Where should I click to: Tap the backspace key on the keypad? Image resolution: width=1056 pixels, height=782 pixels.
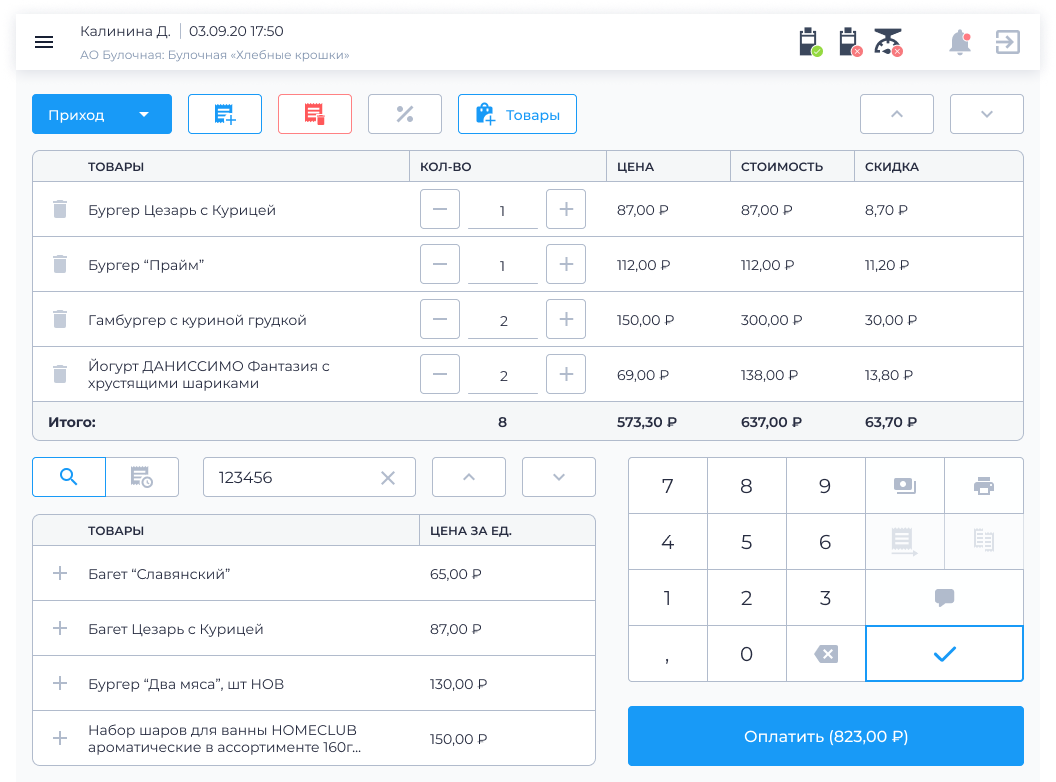[x=826, y=653]
